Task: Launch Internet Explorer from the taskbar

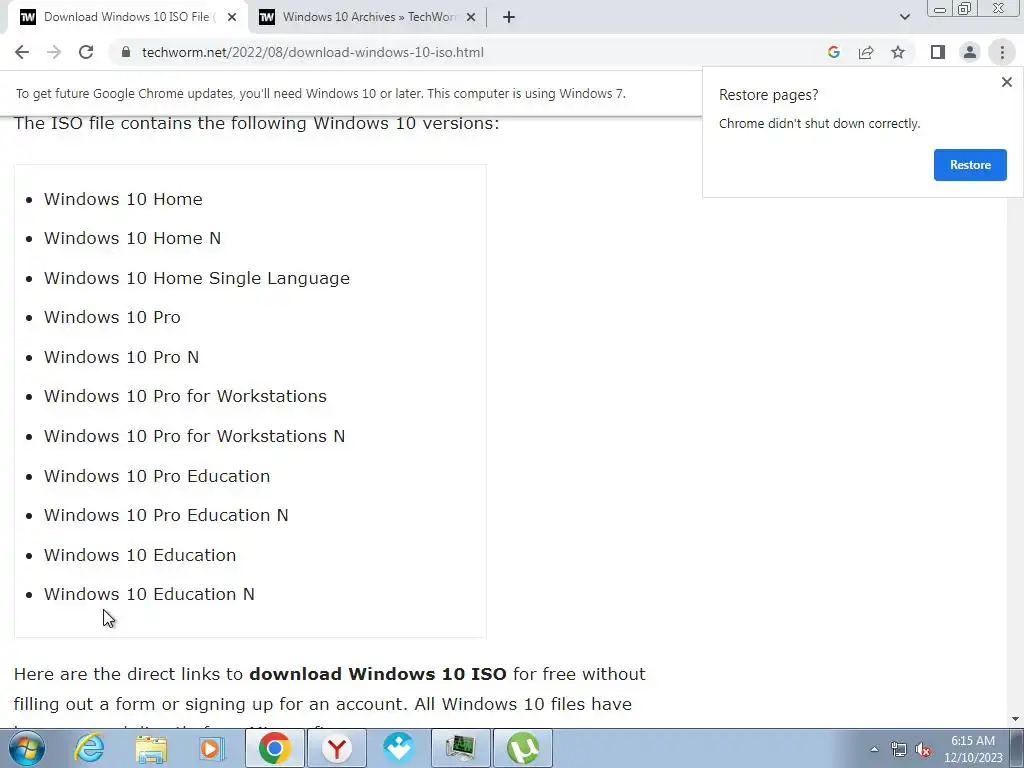Action: click(89, 748)
